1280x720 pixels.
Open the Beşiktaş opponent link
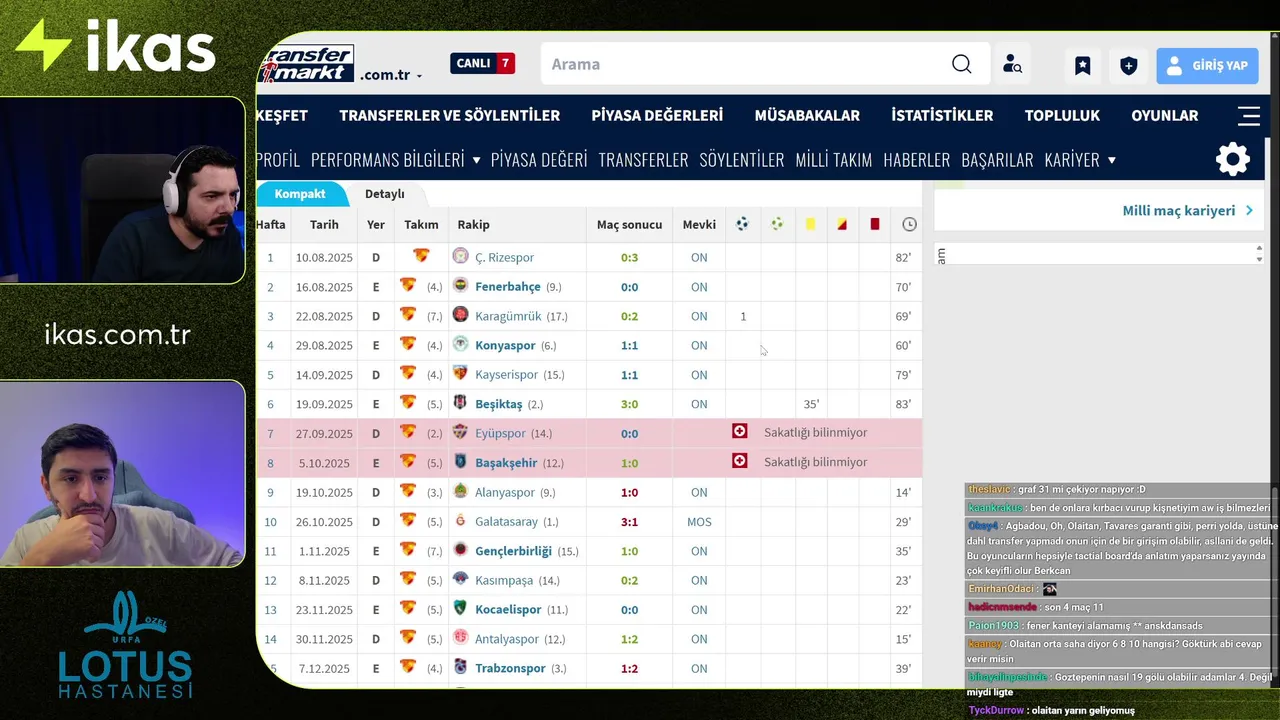click(499, 404)
